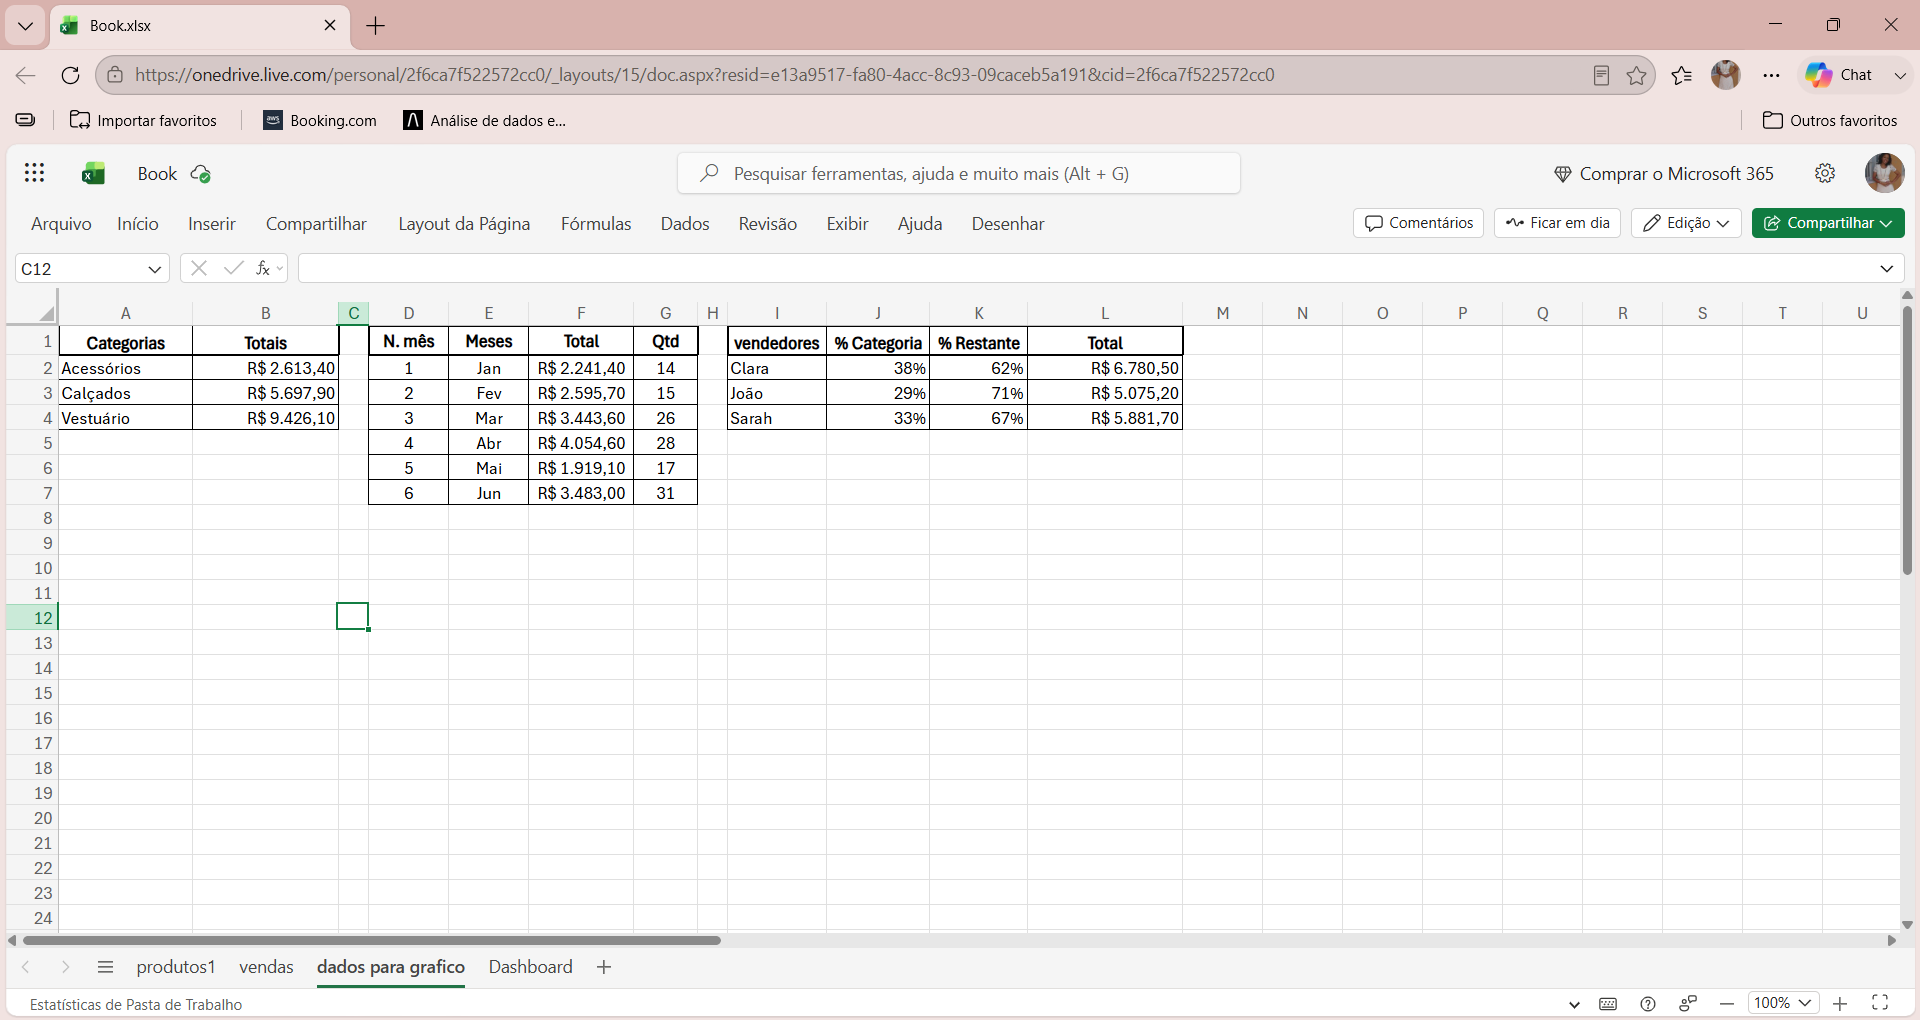Click the horizontal scrollbar thumb
Image resolution: width=1920 pixels, height=1020 pixels.
pyautogui.click(x=371, y=940)
